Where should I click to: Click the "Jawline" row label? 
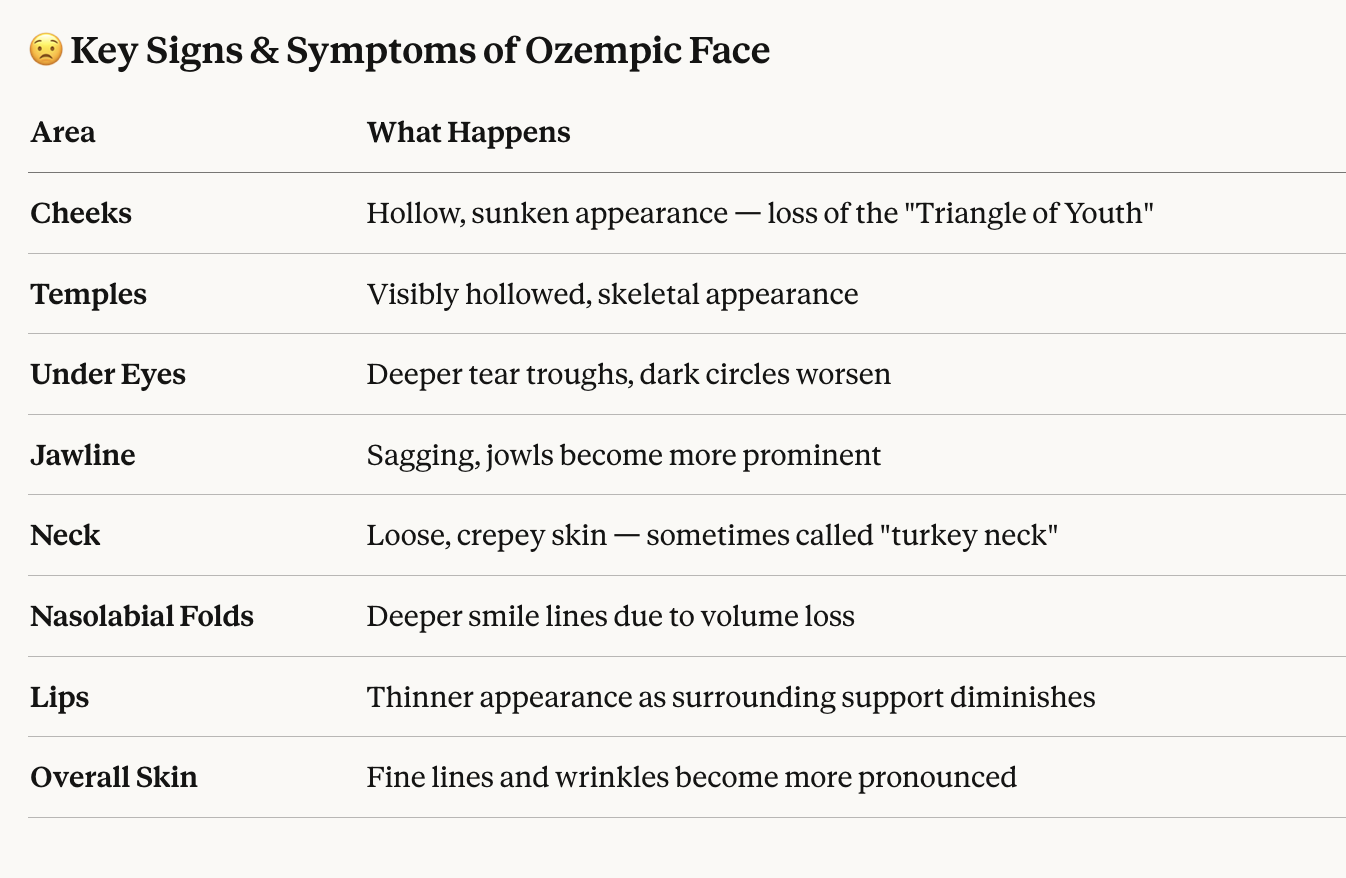click(x=83, y=455)
